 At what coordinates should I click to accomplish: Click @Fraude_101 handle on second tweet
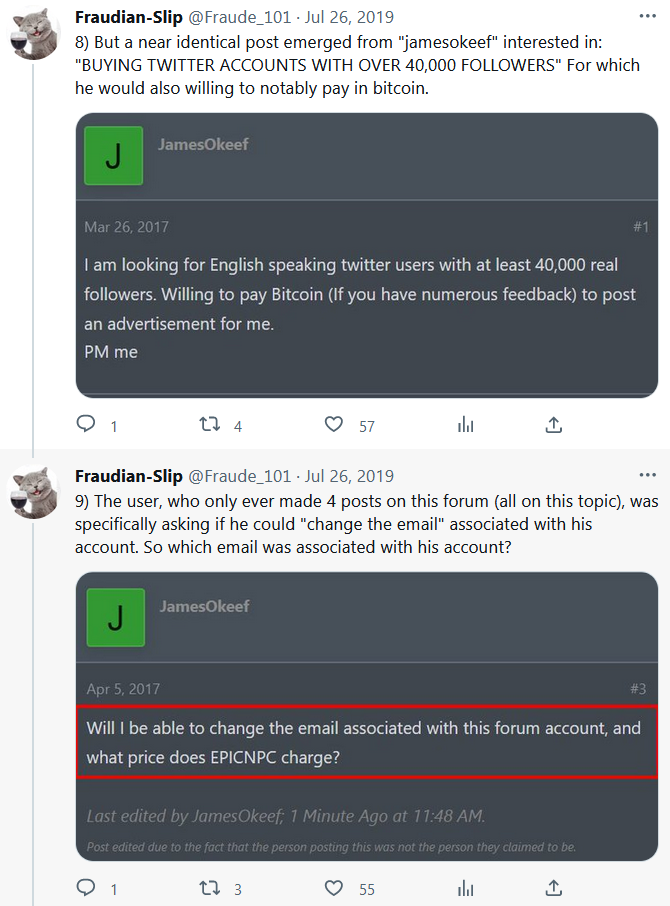click(x=240, y=476)
